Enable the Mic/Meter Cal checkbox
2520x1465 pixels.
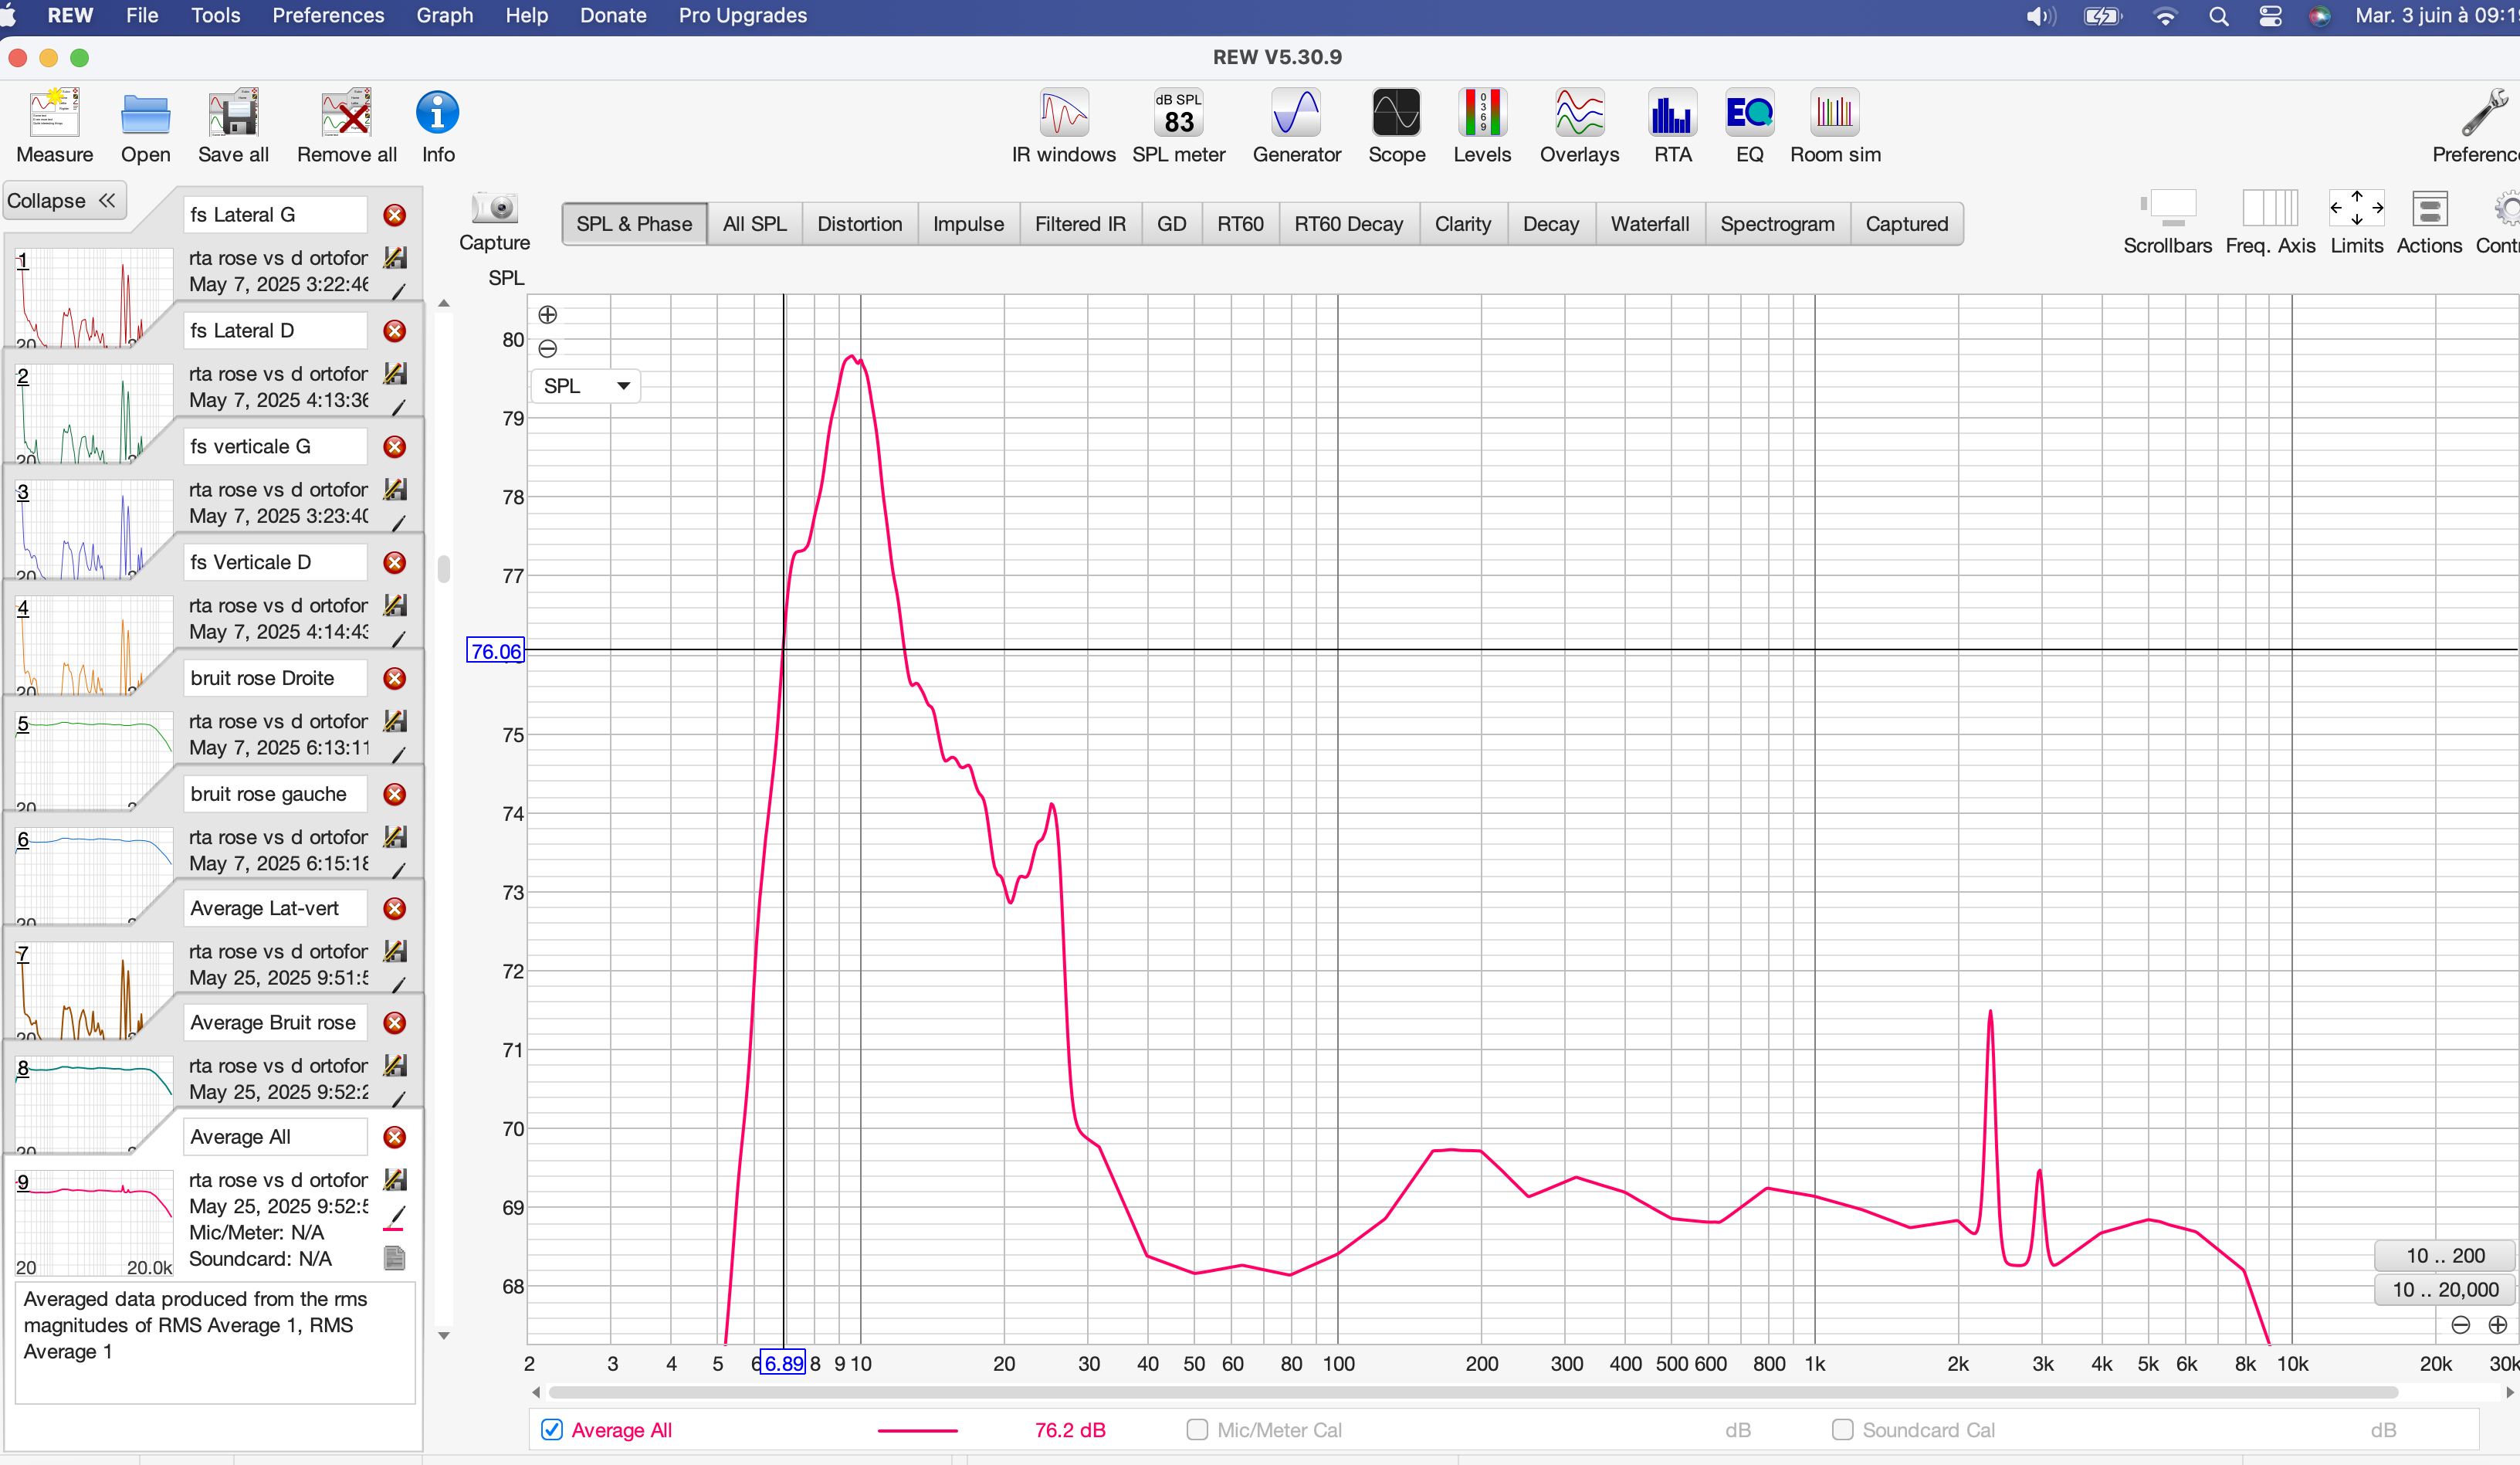tap(1197, 1429)
